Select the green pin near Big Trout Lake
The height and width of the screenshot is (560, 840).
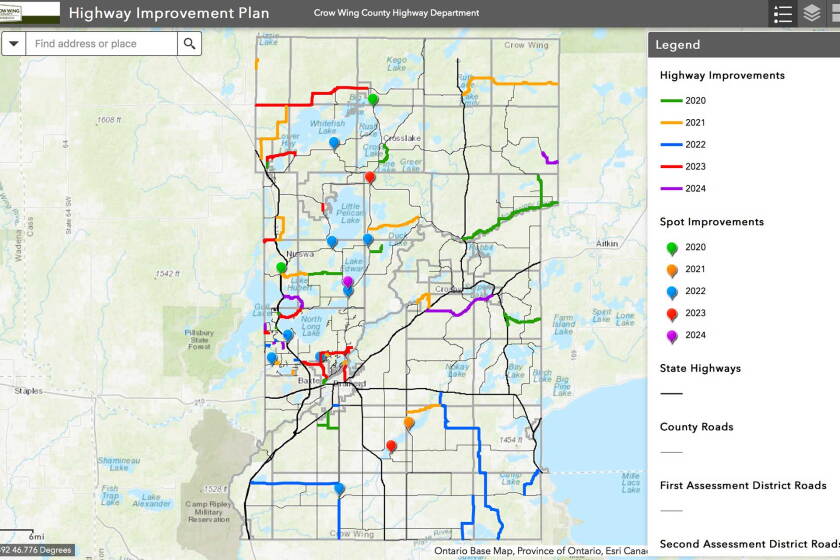point(373,99)
